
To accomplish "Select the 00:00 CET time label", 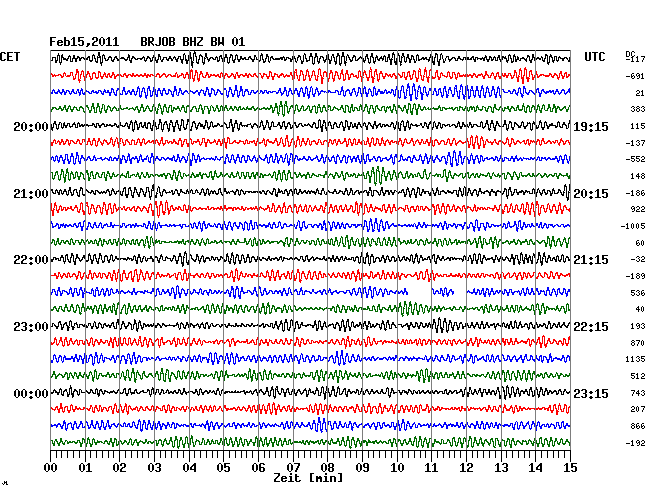I will click(31, 394).
